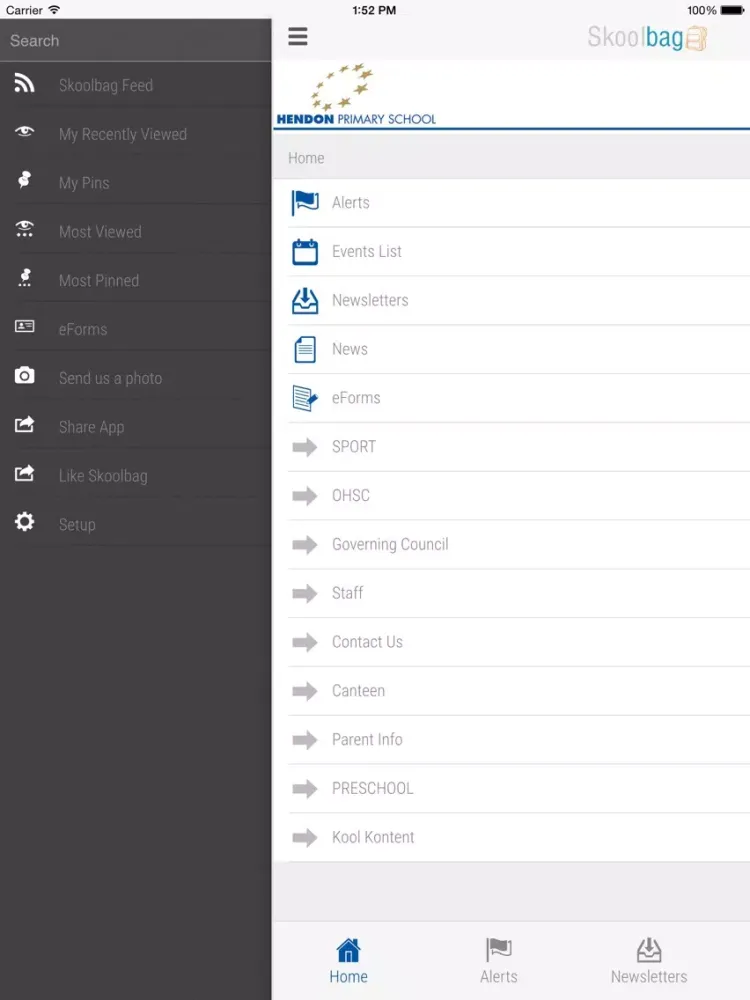Screen dimensions: 750x1000
Task: Tap the My Recently Viewed eye icon
Action: pos(24,132)
